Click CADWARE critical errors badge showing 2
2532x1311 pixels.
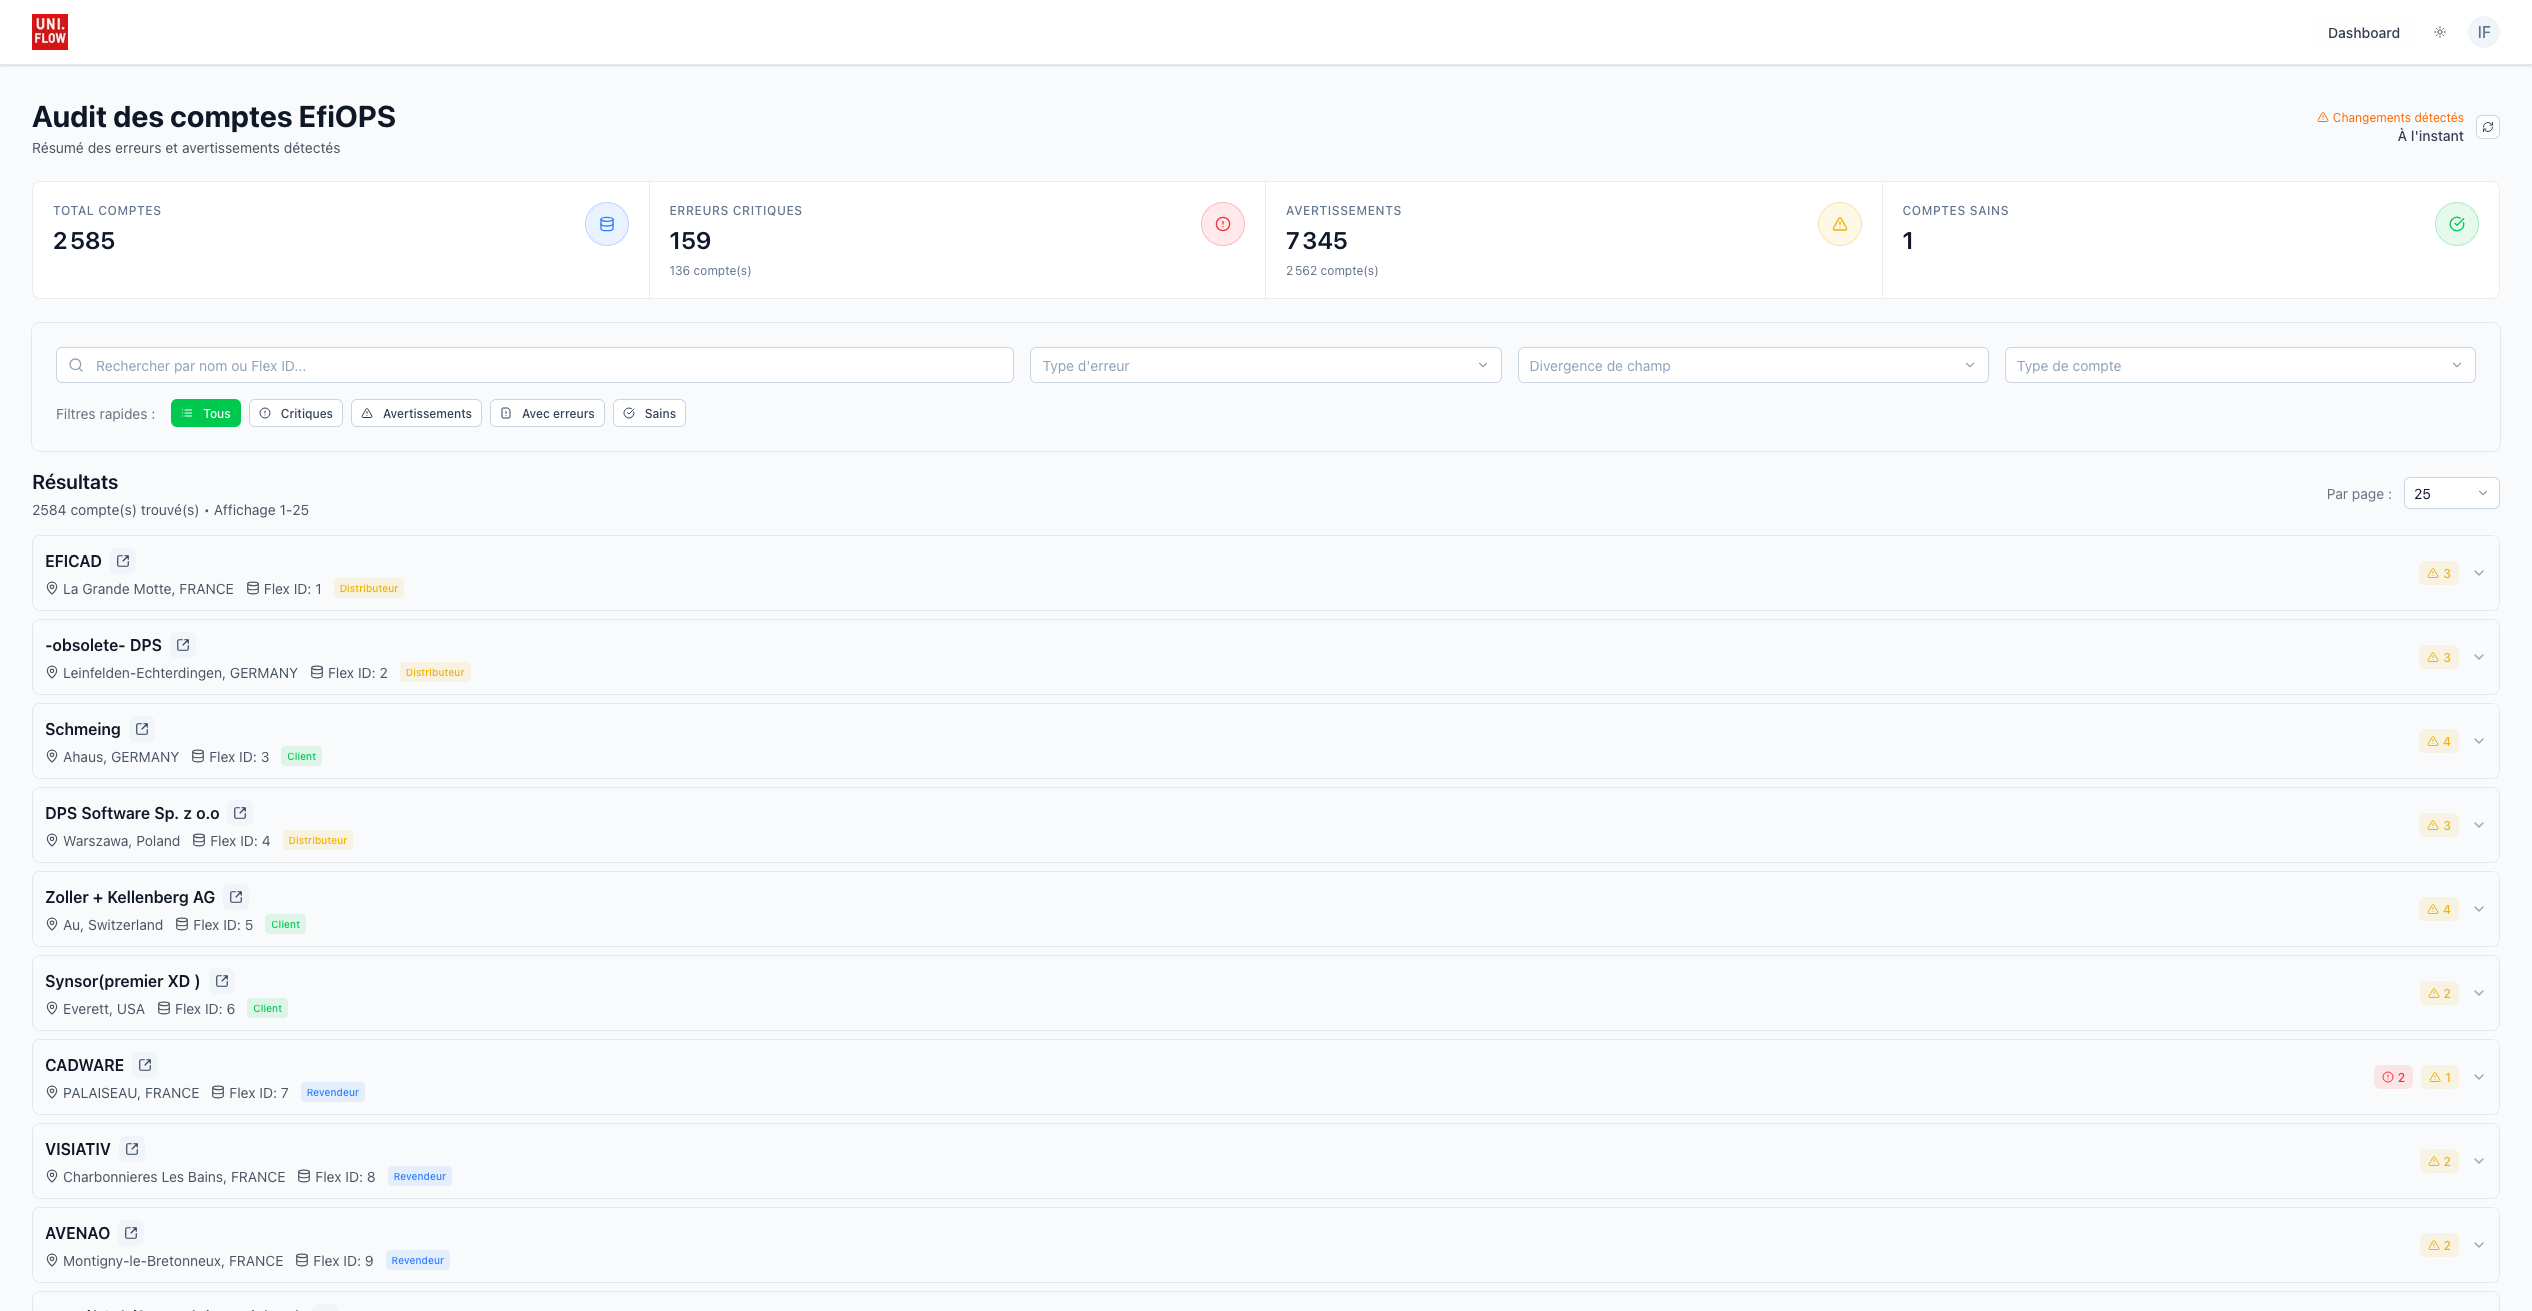point(2394,1077)
